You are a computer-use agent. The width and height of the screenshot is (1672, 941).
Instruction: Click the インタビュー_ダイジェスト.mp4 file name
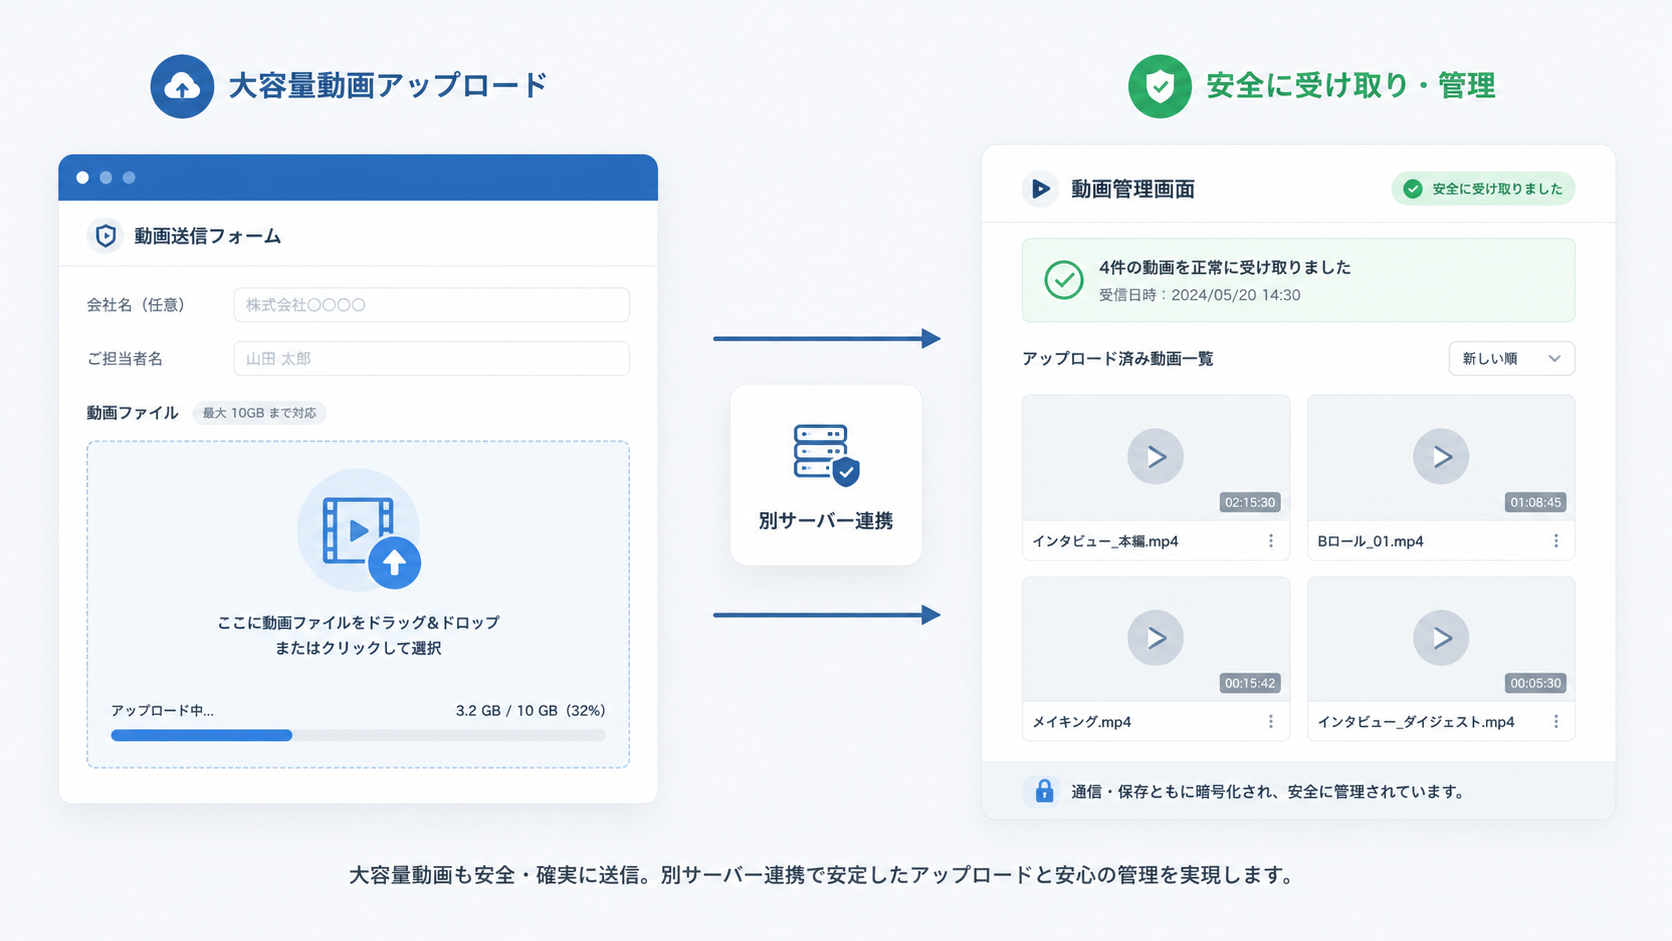tap(1415, 722)
